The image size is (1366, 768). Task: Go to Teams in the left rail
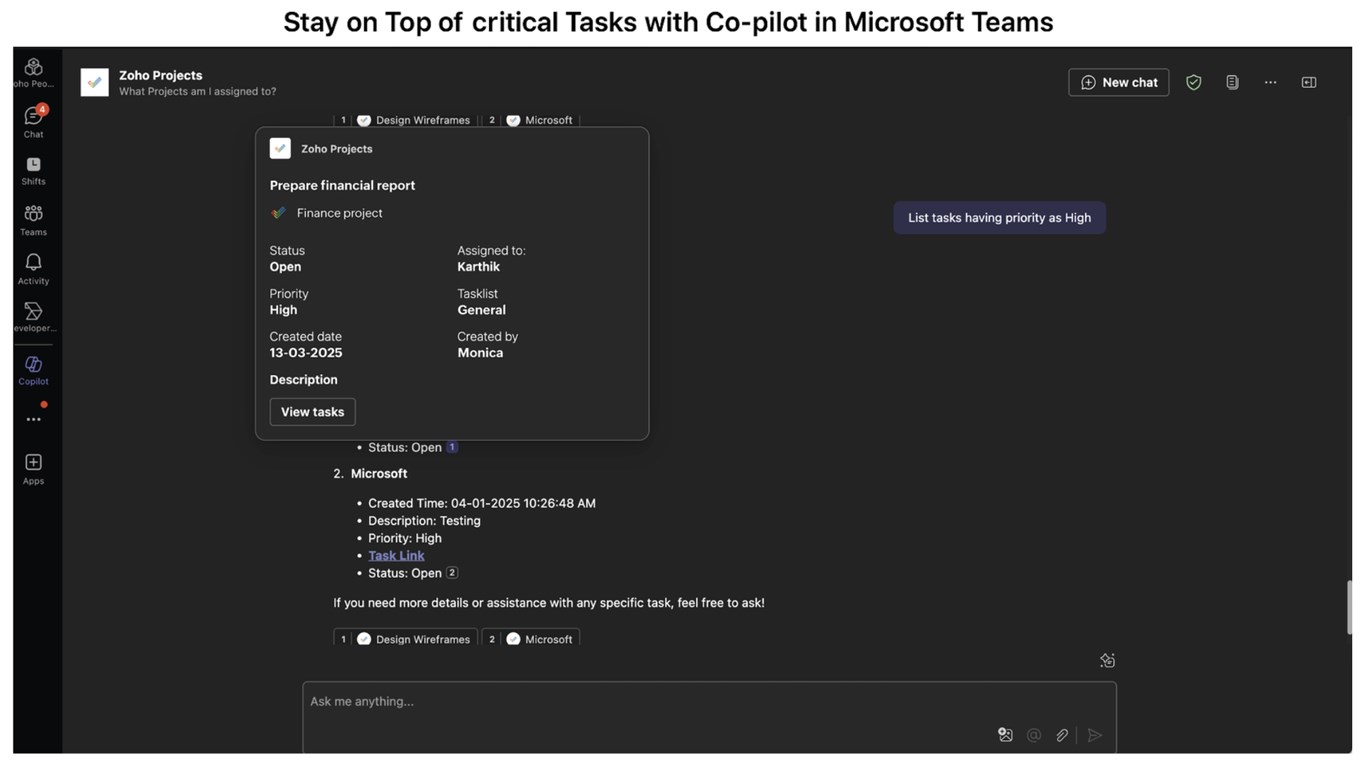33,220
